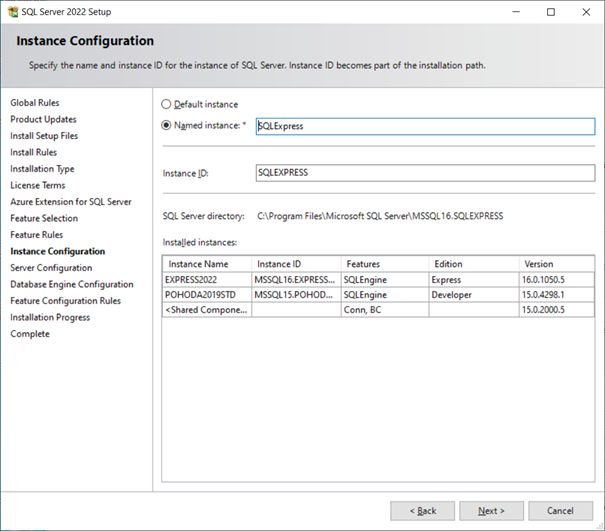Click the SQL Server directory path text
The image size is (605, 531).
click(380, 216)
